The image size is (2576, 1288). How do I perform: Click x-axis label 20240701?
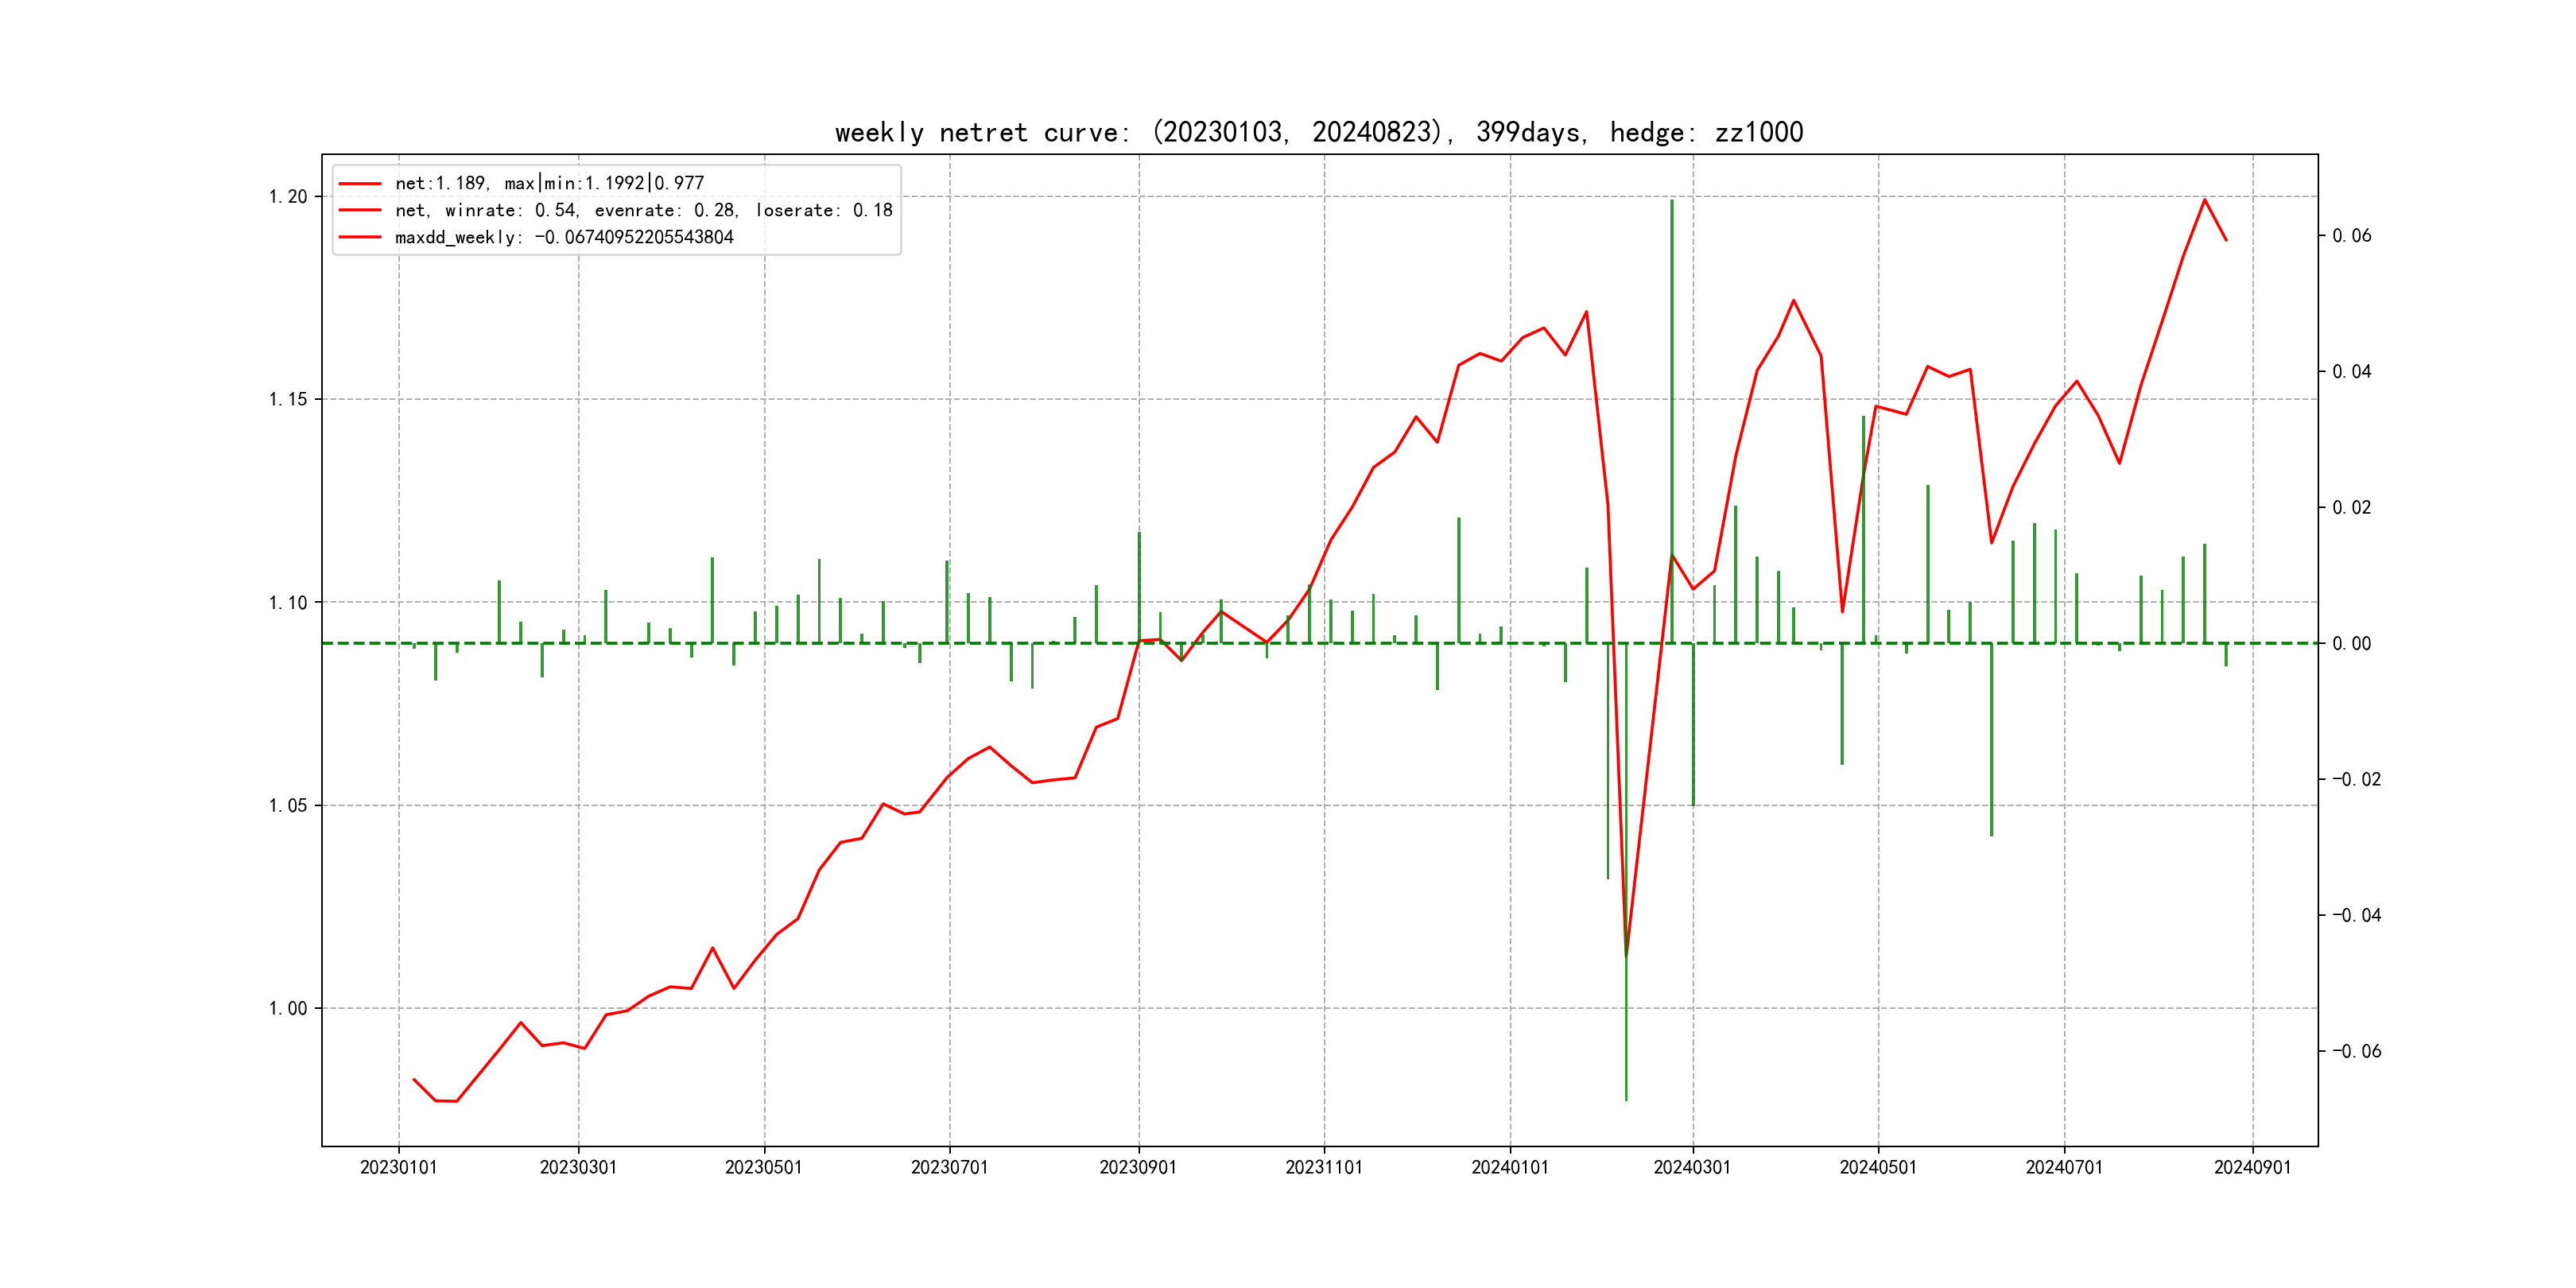2064,1167
